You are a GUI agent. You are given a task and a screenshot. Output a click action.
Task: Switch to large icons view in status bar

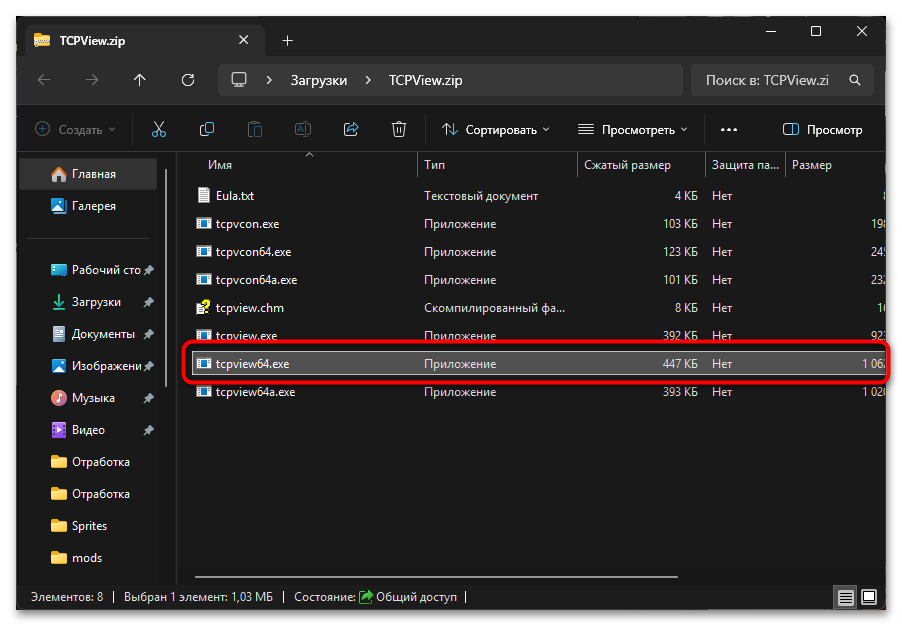[869, 597]
